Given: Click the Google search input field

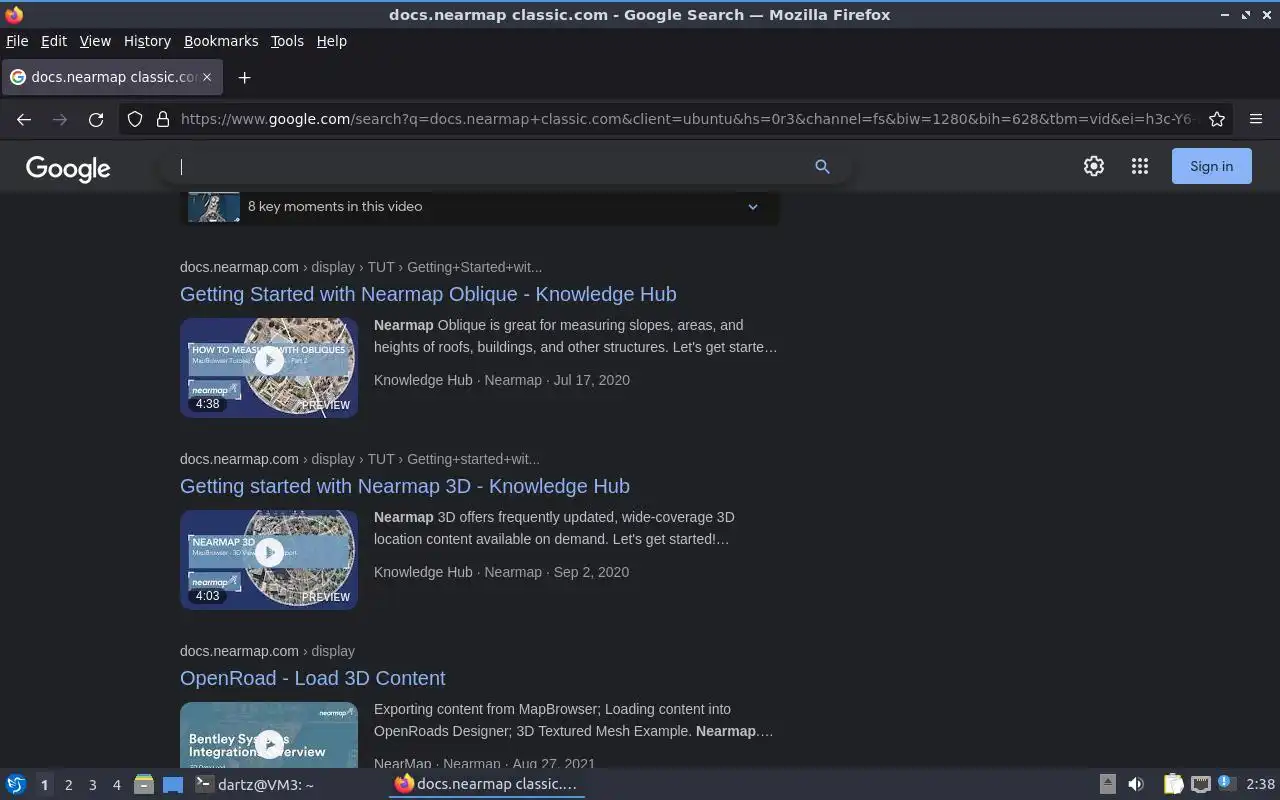Looking at the screenshot, I should pos(490,167).
